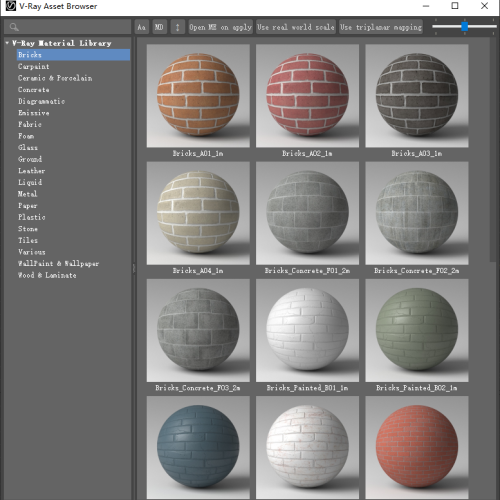Open the WallPaint & Wallpaper category
This screenshot has height=500, width=500.
pos(58,264)
